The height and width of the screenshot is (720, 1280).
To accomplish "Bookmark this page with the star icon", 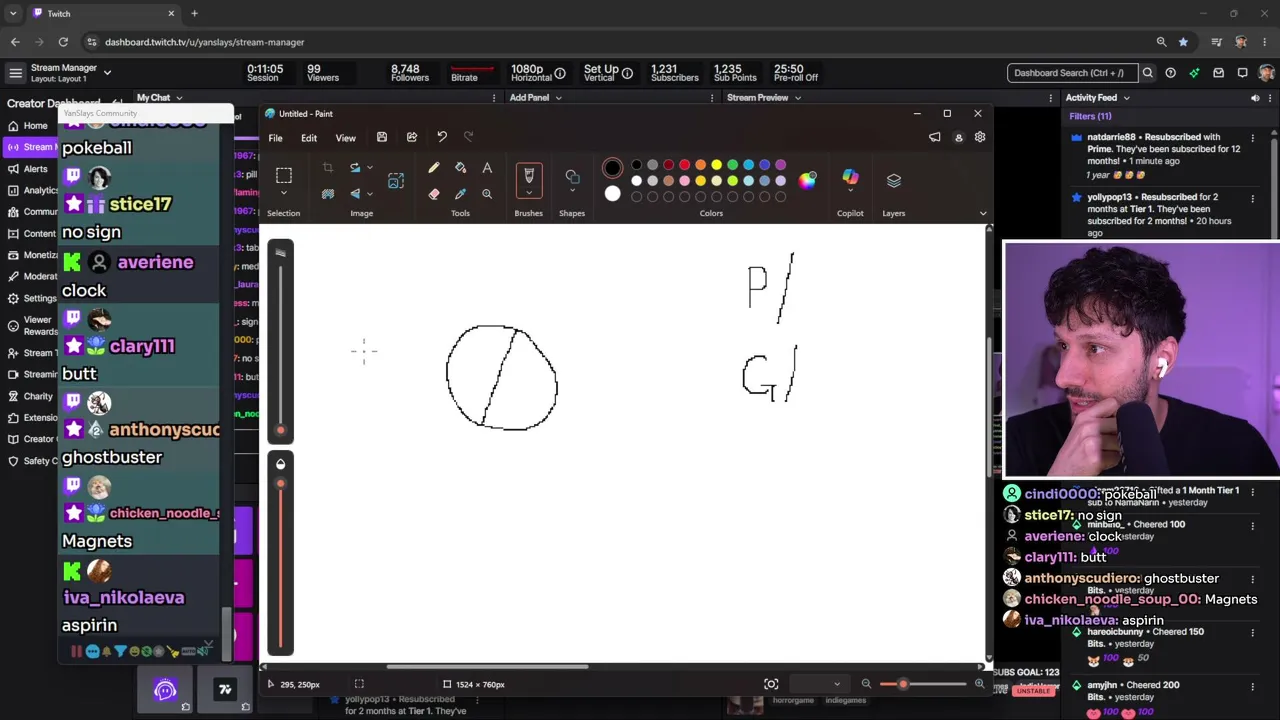I will tap(1183, 42).
